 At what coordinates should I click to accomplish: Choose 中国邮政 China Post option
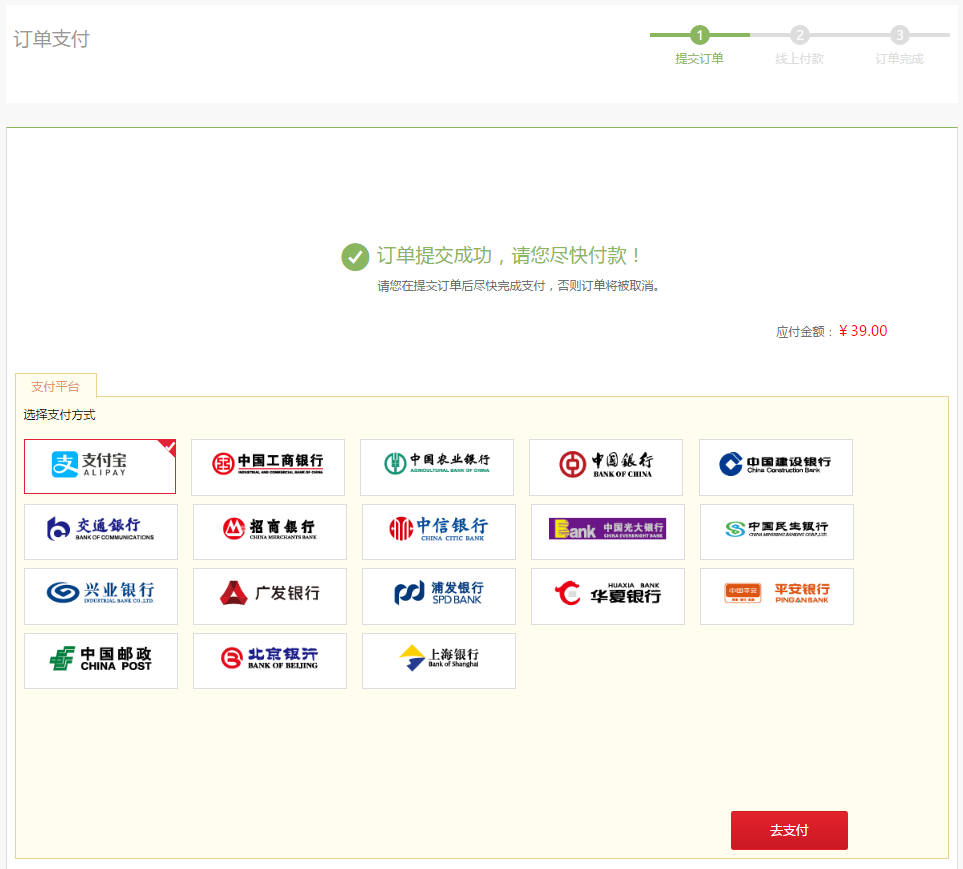[101, 661]
